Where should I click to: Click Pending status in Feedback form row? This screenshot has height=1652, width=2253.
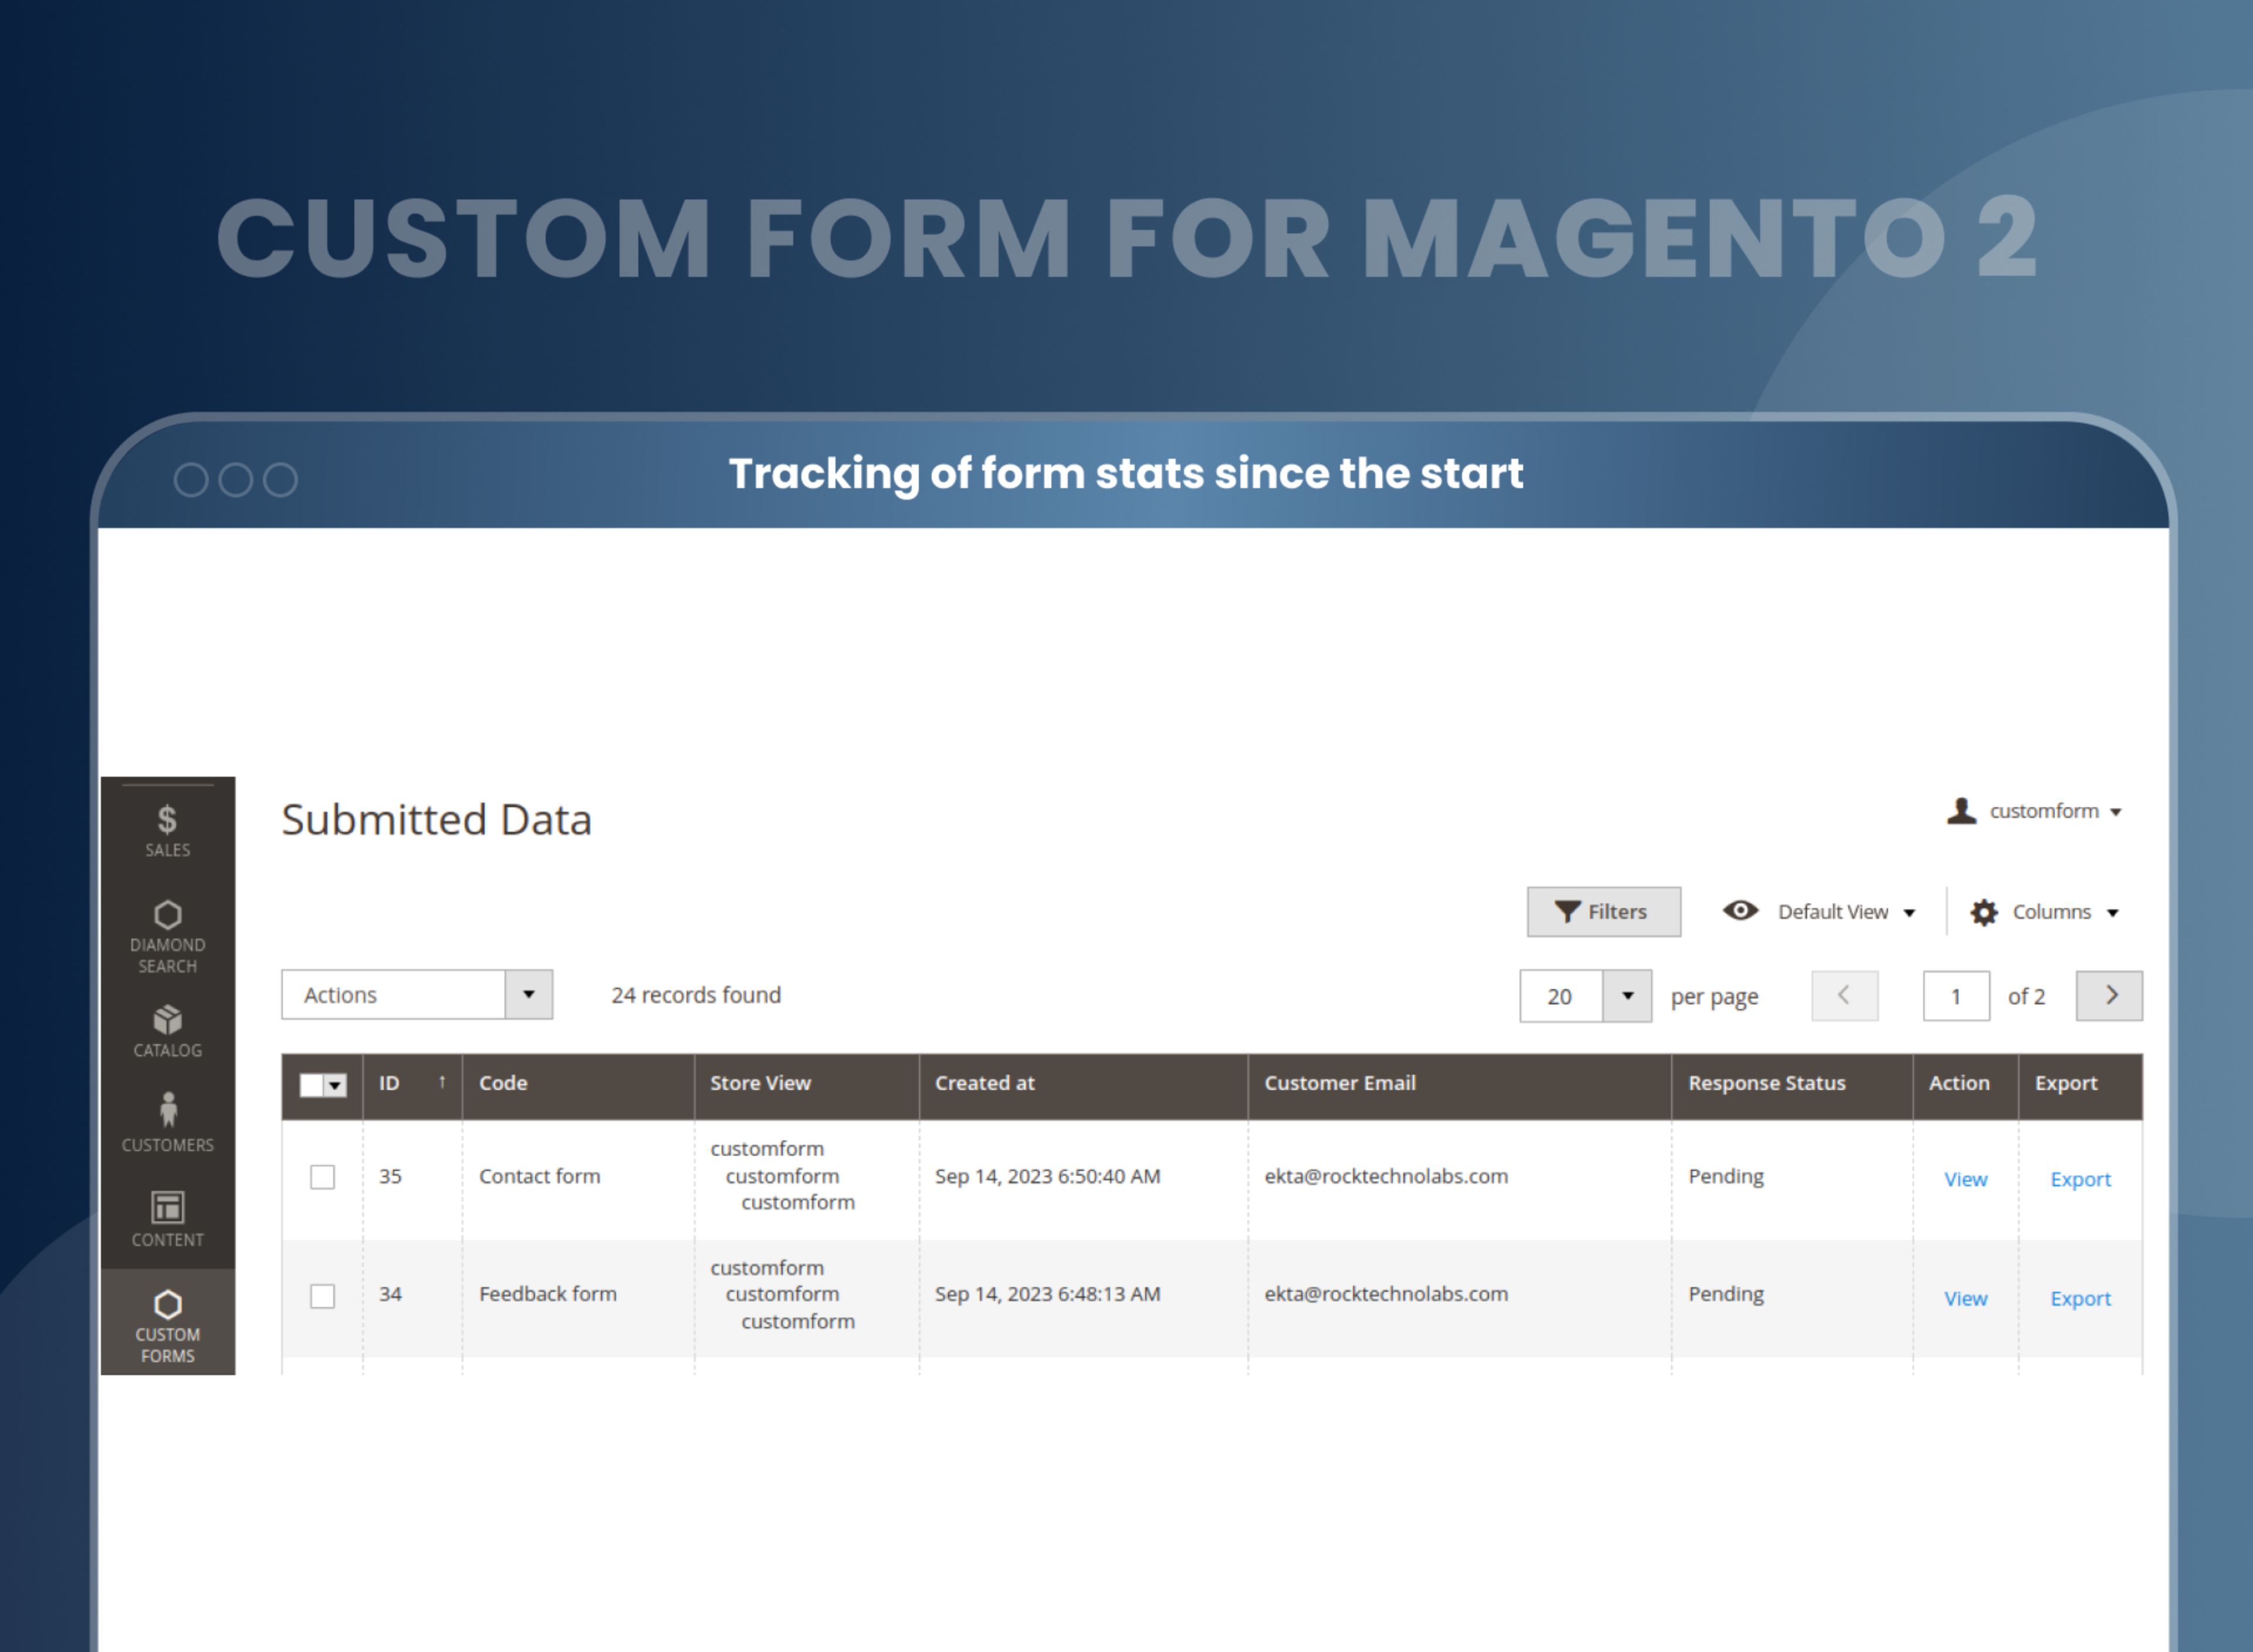(1725, 1295)
